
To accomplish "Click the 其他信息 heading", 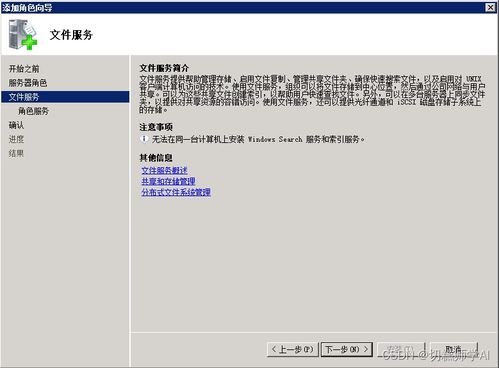I will 156,157.
